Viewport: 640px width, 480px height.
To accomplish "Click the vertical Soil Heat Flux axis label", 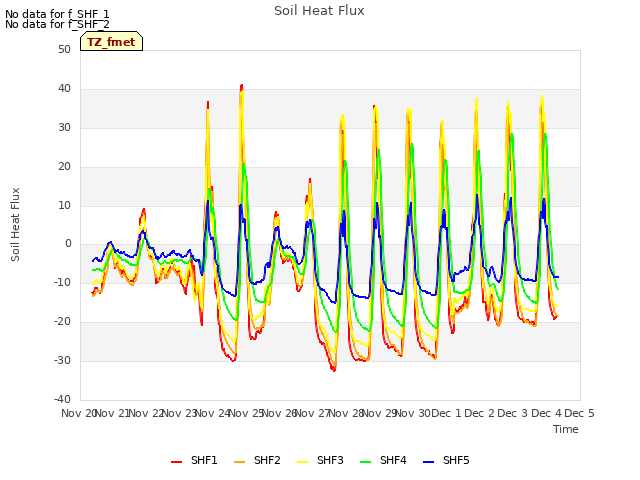I will 15,224.
